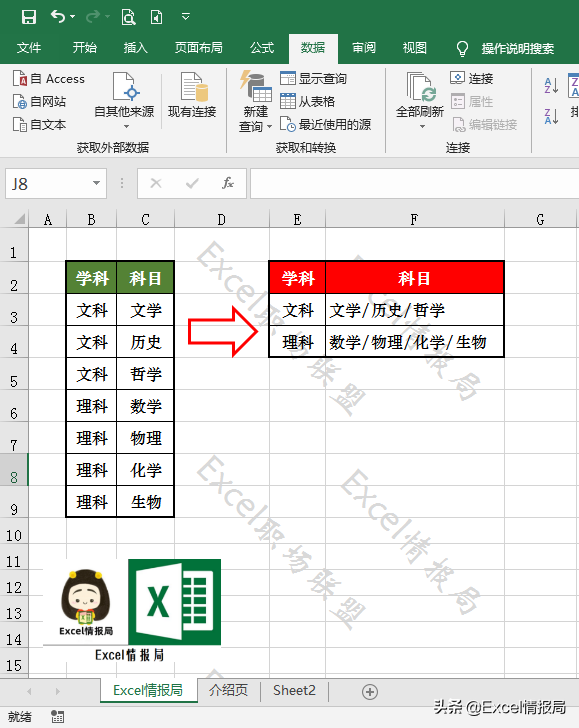579x728 pixels.
Task: Click the Name Box showing J8
Action: click(x=48, y=184)
